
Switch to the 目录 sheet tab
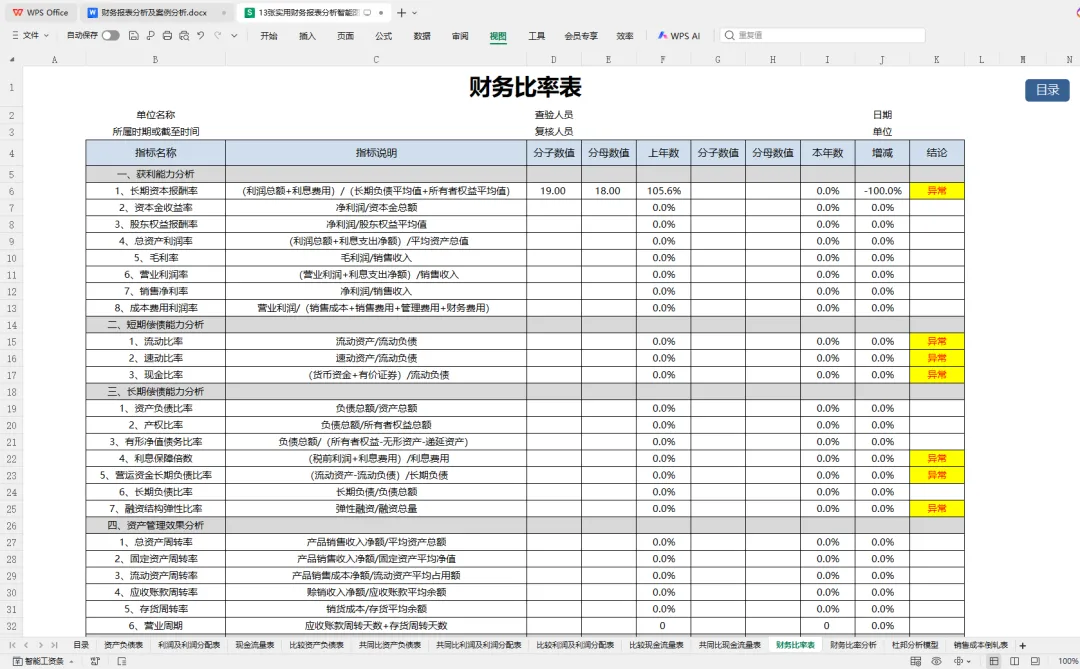(x=81, y=645)
